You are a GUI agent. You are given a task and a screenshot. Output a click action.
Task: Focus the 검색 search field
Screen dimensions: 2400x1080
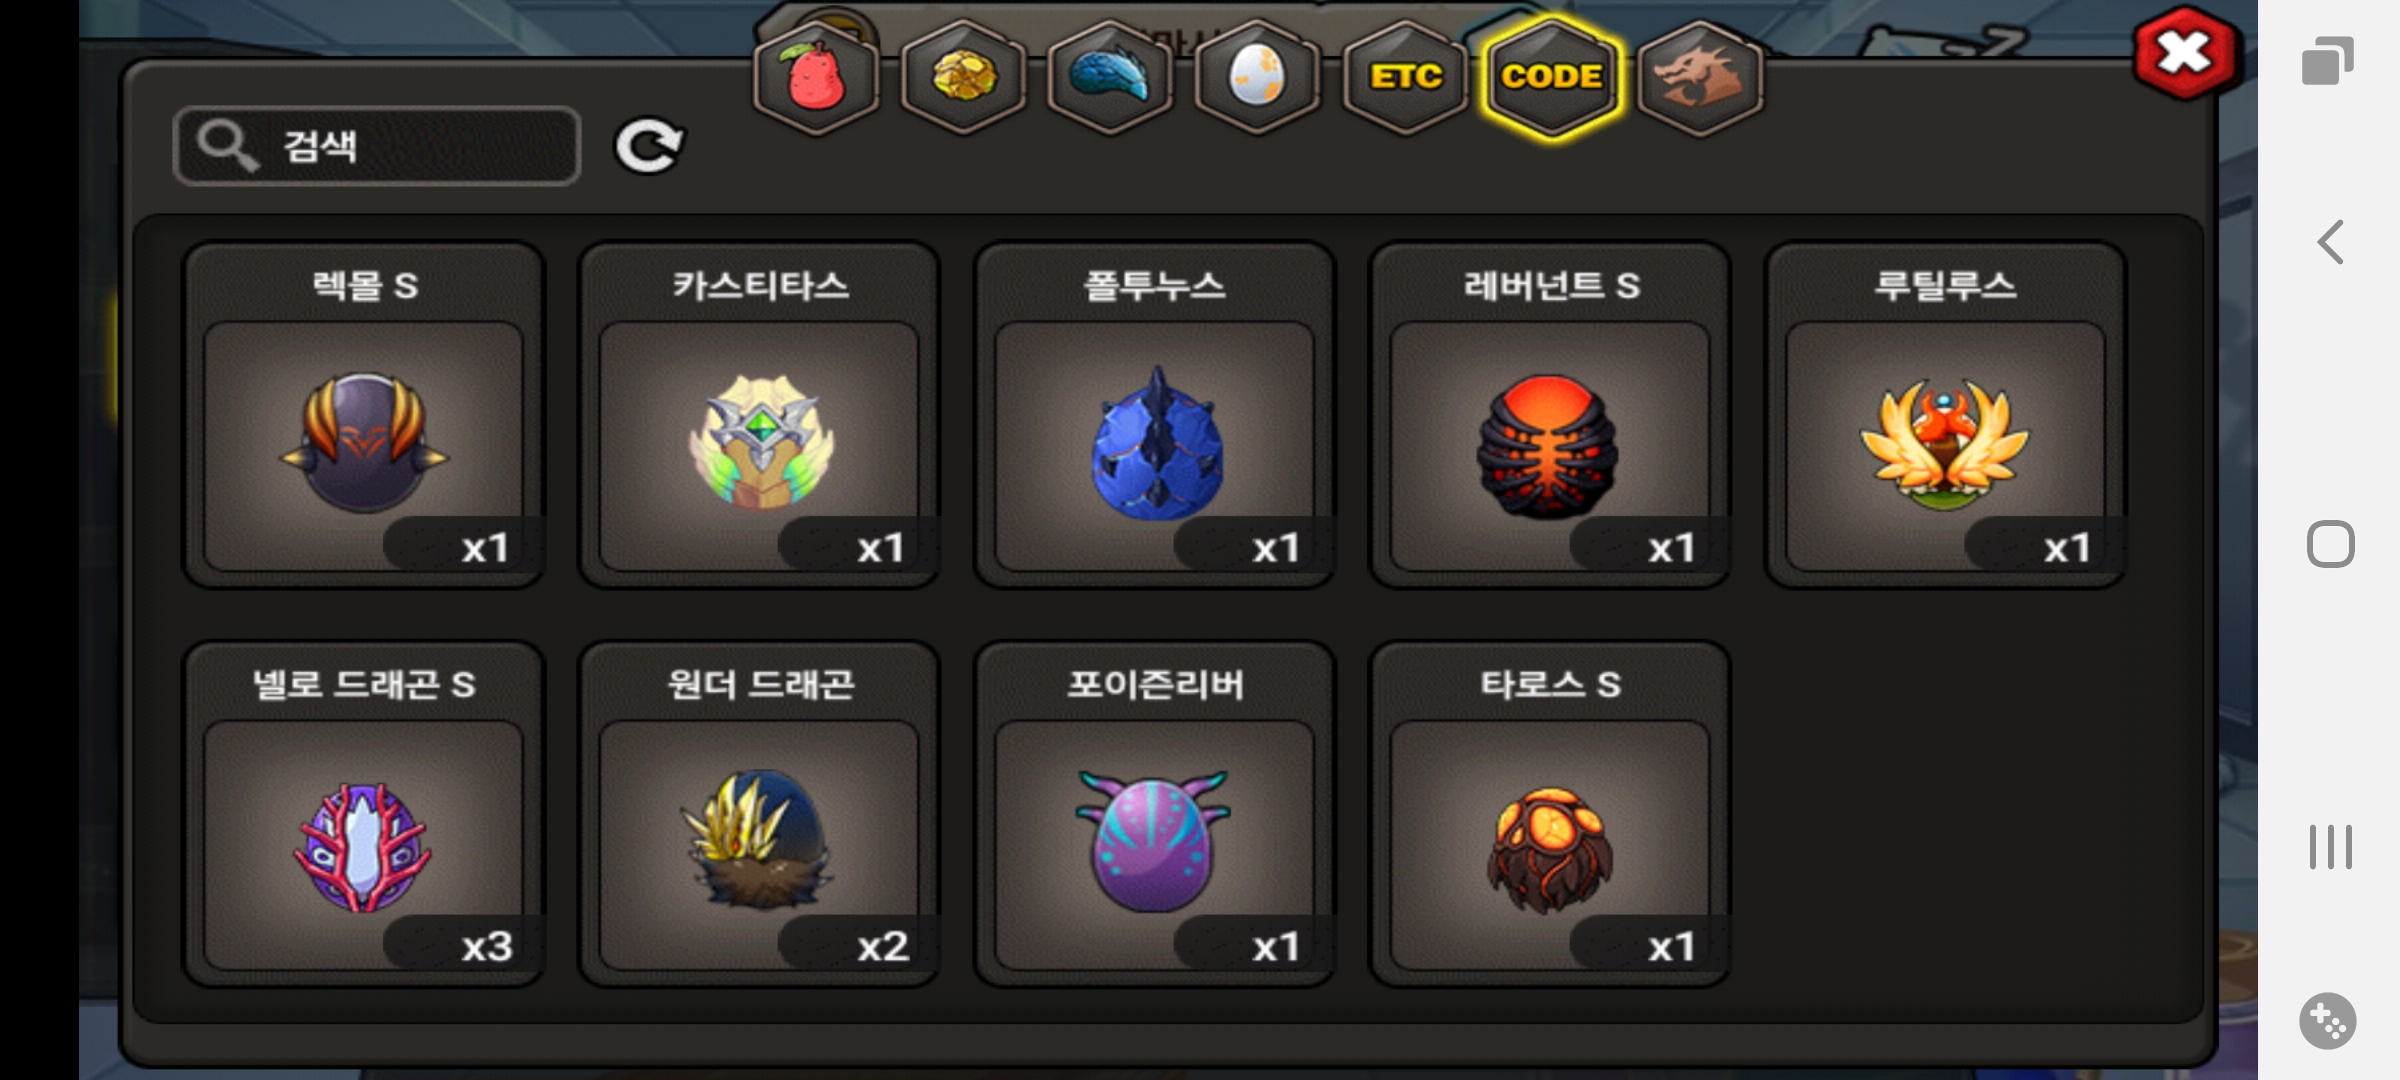[x=377, y=146]
